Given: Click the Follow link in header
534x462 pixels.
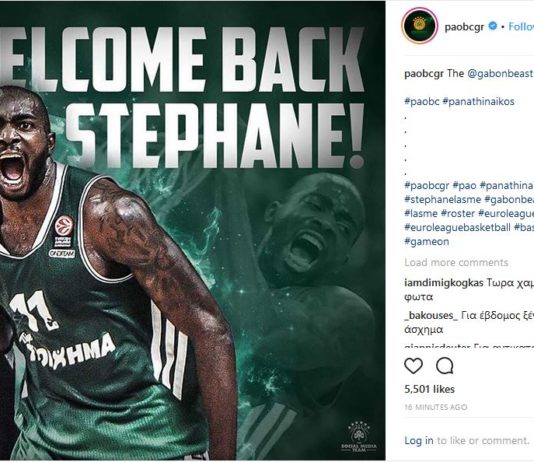Looking at the screenshot, I should pos(521,26).
